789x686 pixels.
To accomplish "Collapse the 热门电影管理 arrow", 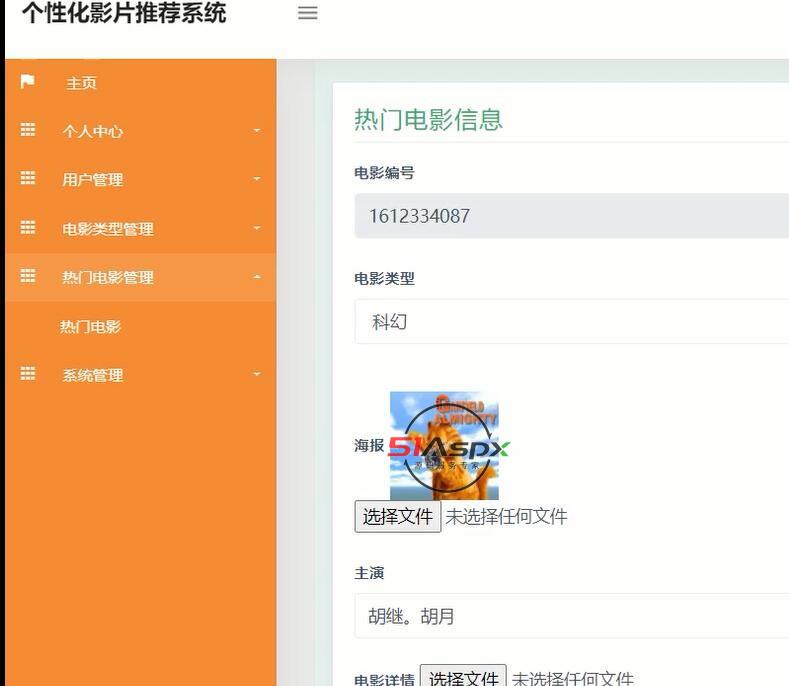I will click(257, 277).
